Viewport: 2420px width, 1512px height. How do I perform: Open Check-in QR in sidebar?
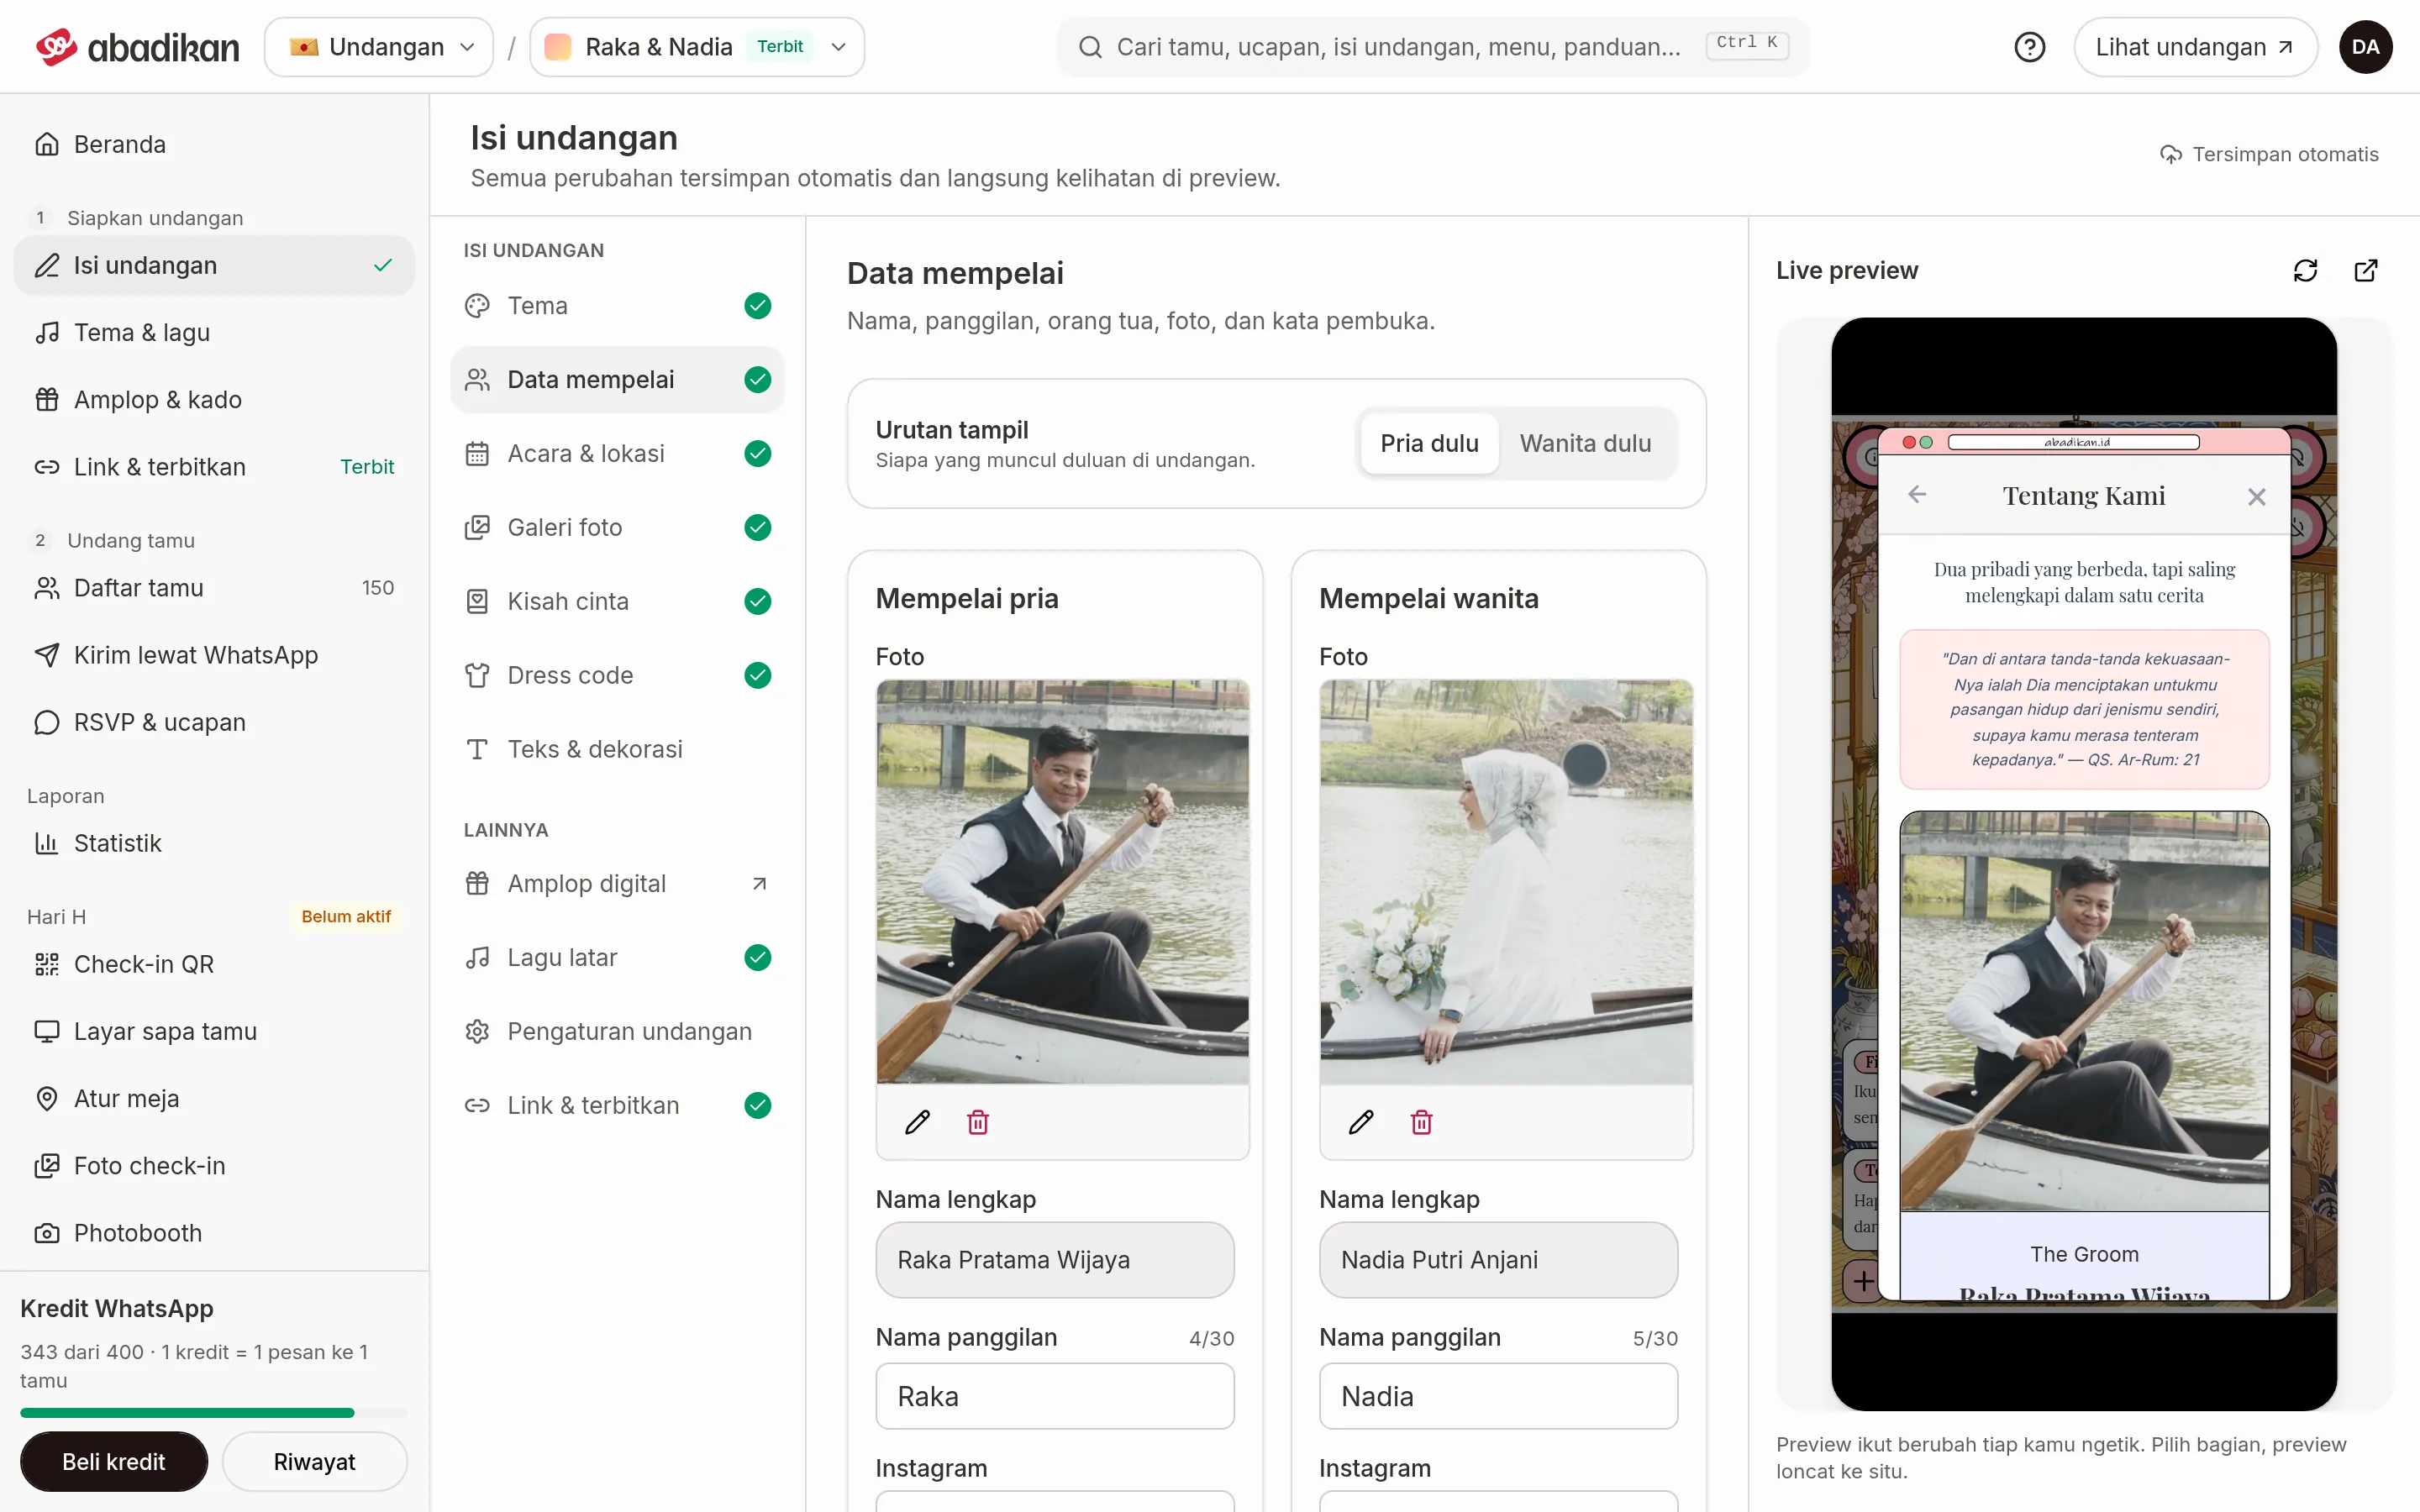[214, 964]
